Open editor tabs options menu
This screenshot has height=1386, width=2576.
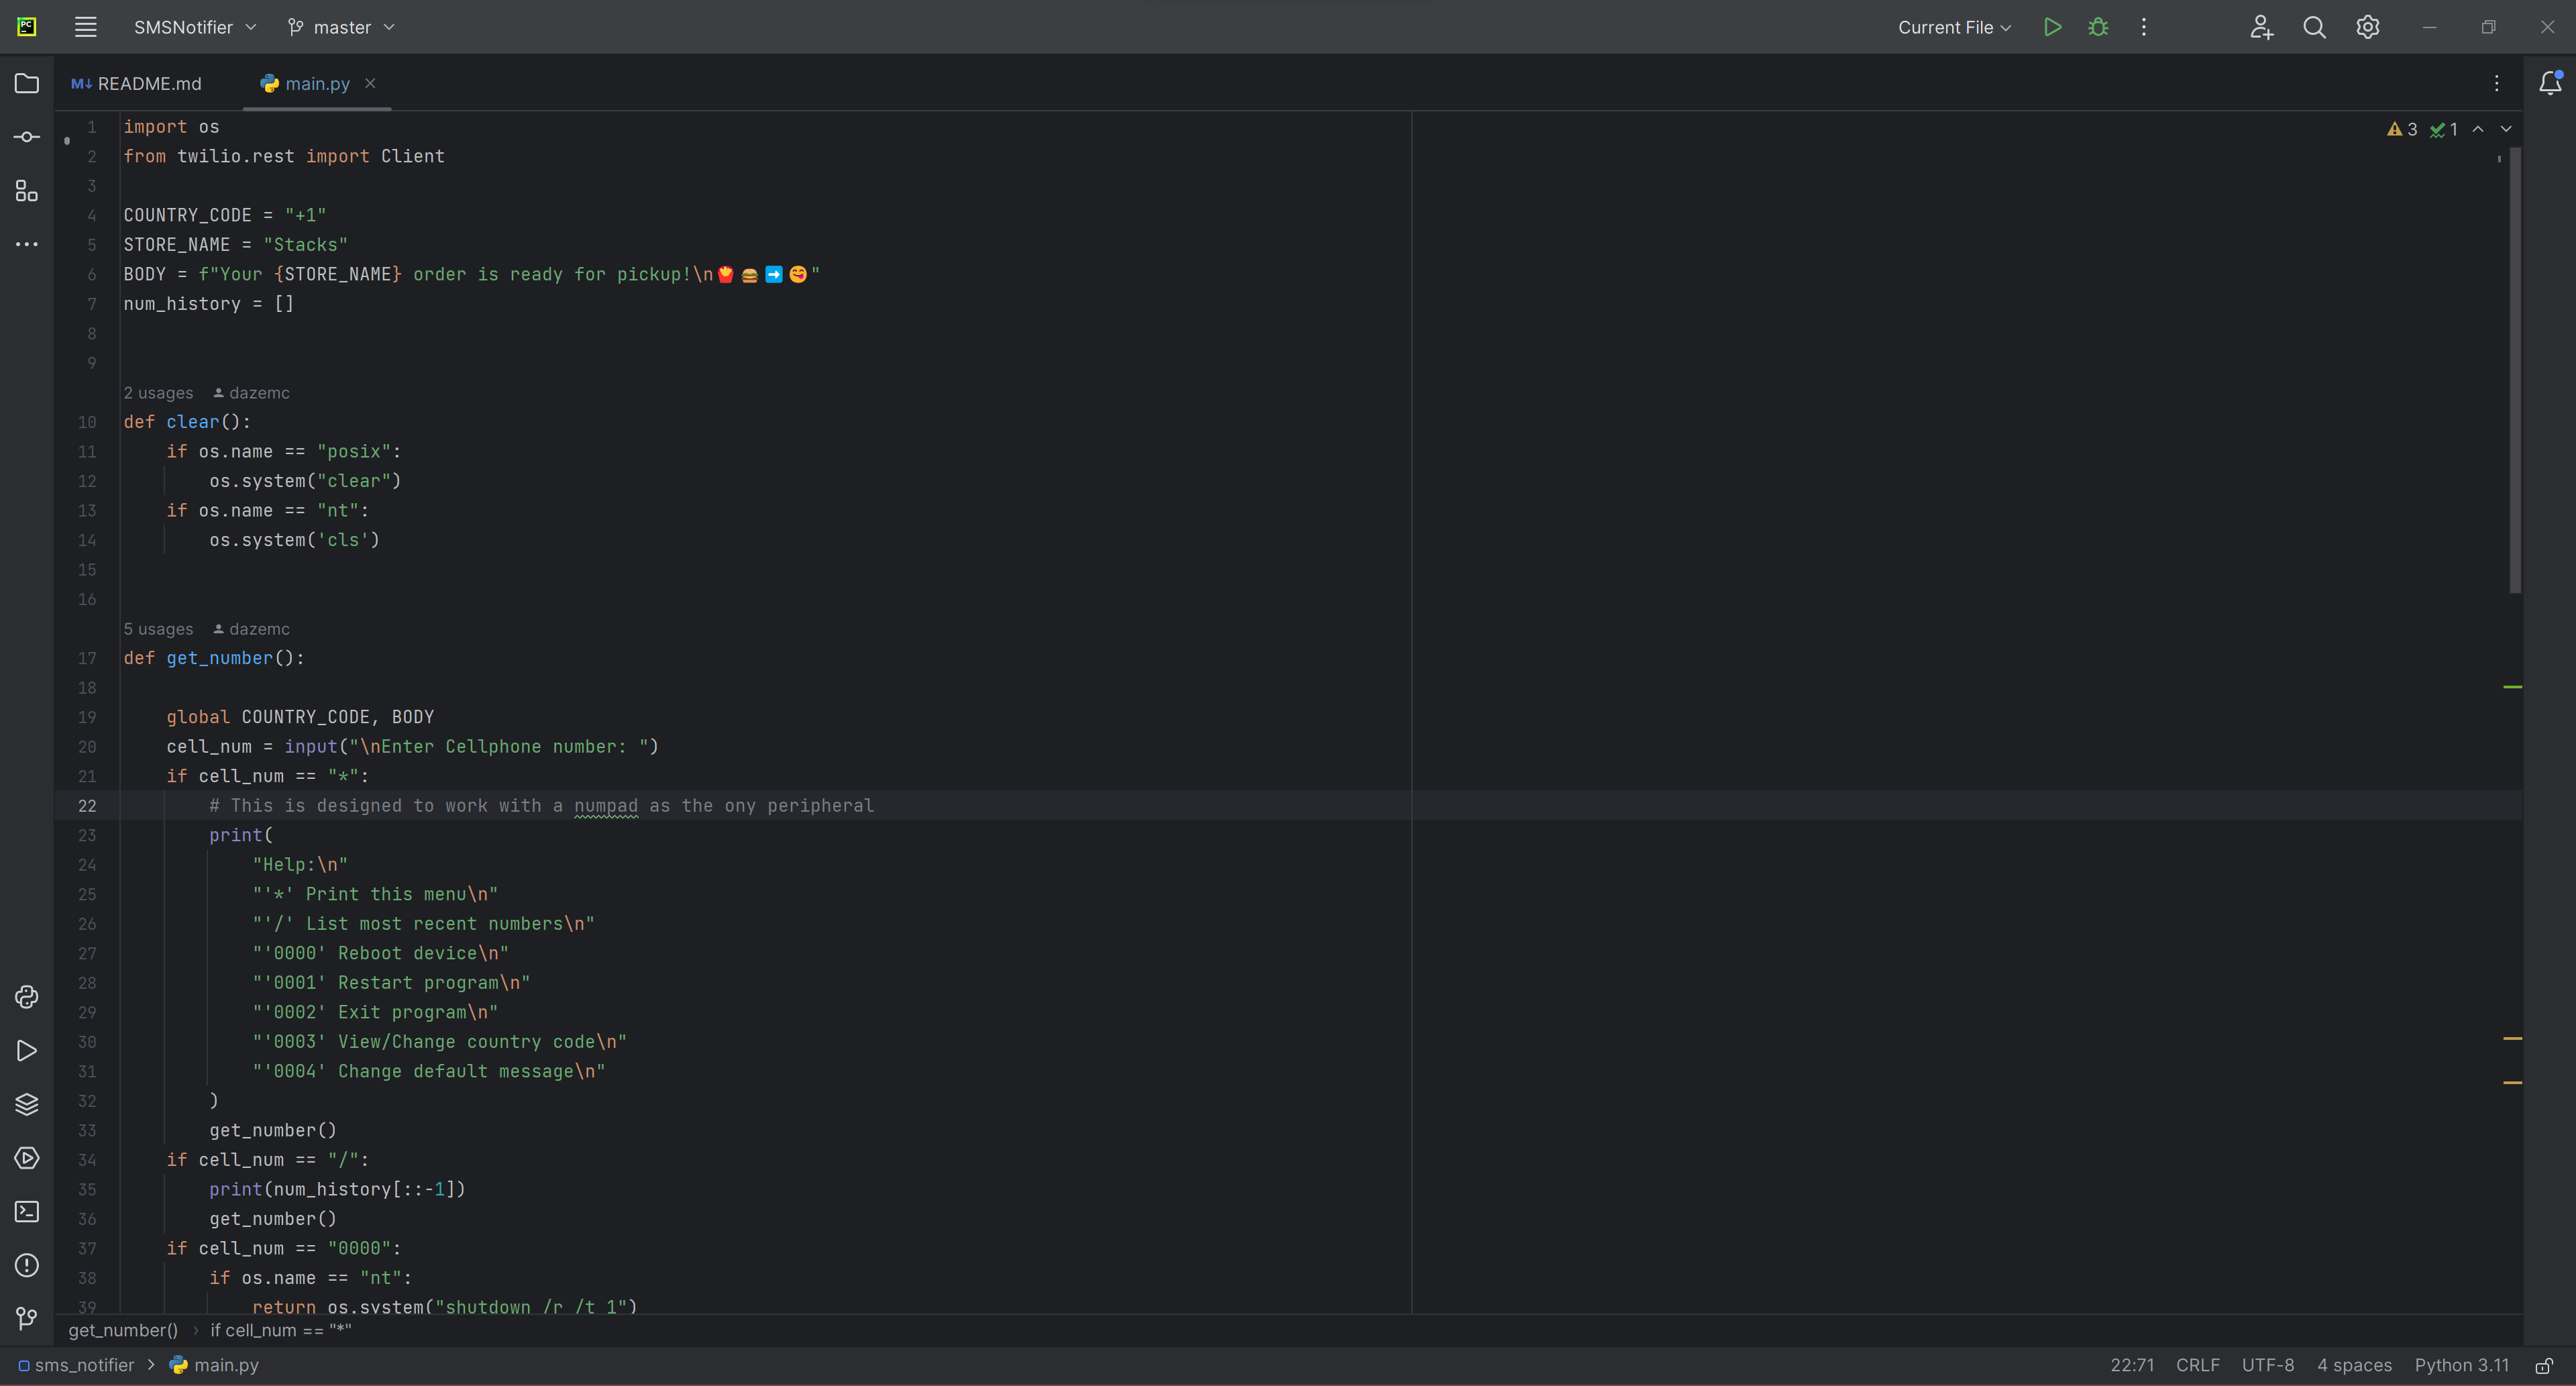[x=2496, y=83]
